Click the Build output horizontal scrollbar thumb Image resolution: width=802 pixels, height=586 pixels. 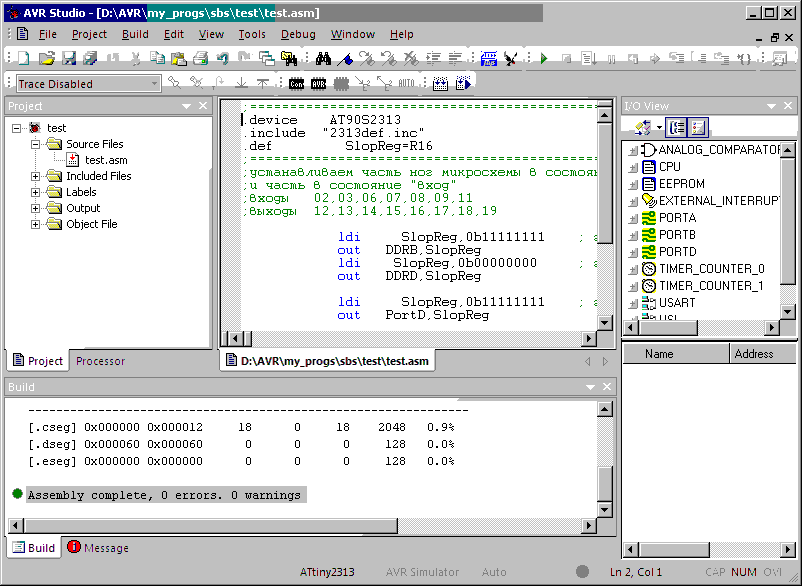(211, 525)
